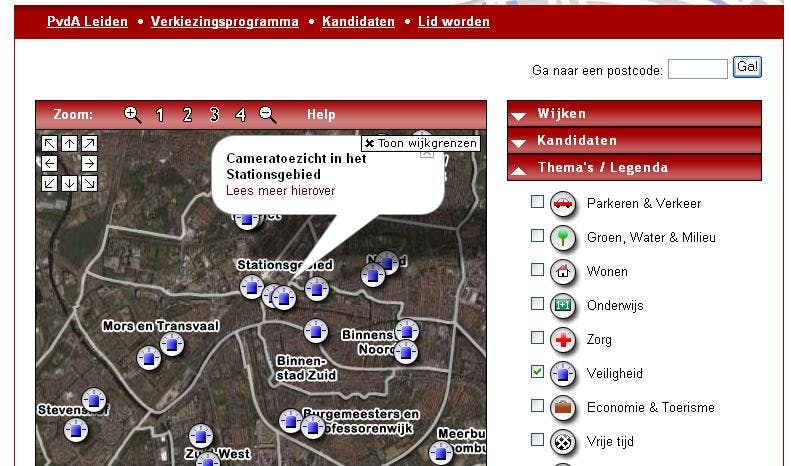Open Lees meer hierover link

click(x=280, y=191)
